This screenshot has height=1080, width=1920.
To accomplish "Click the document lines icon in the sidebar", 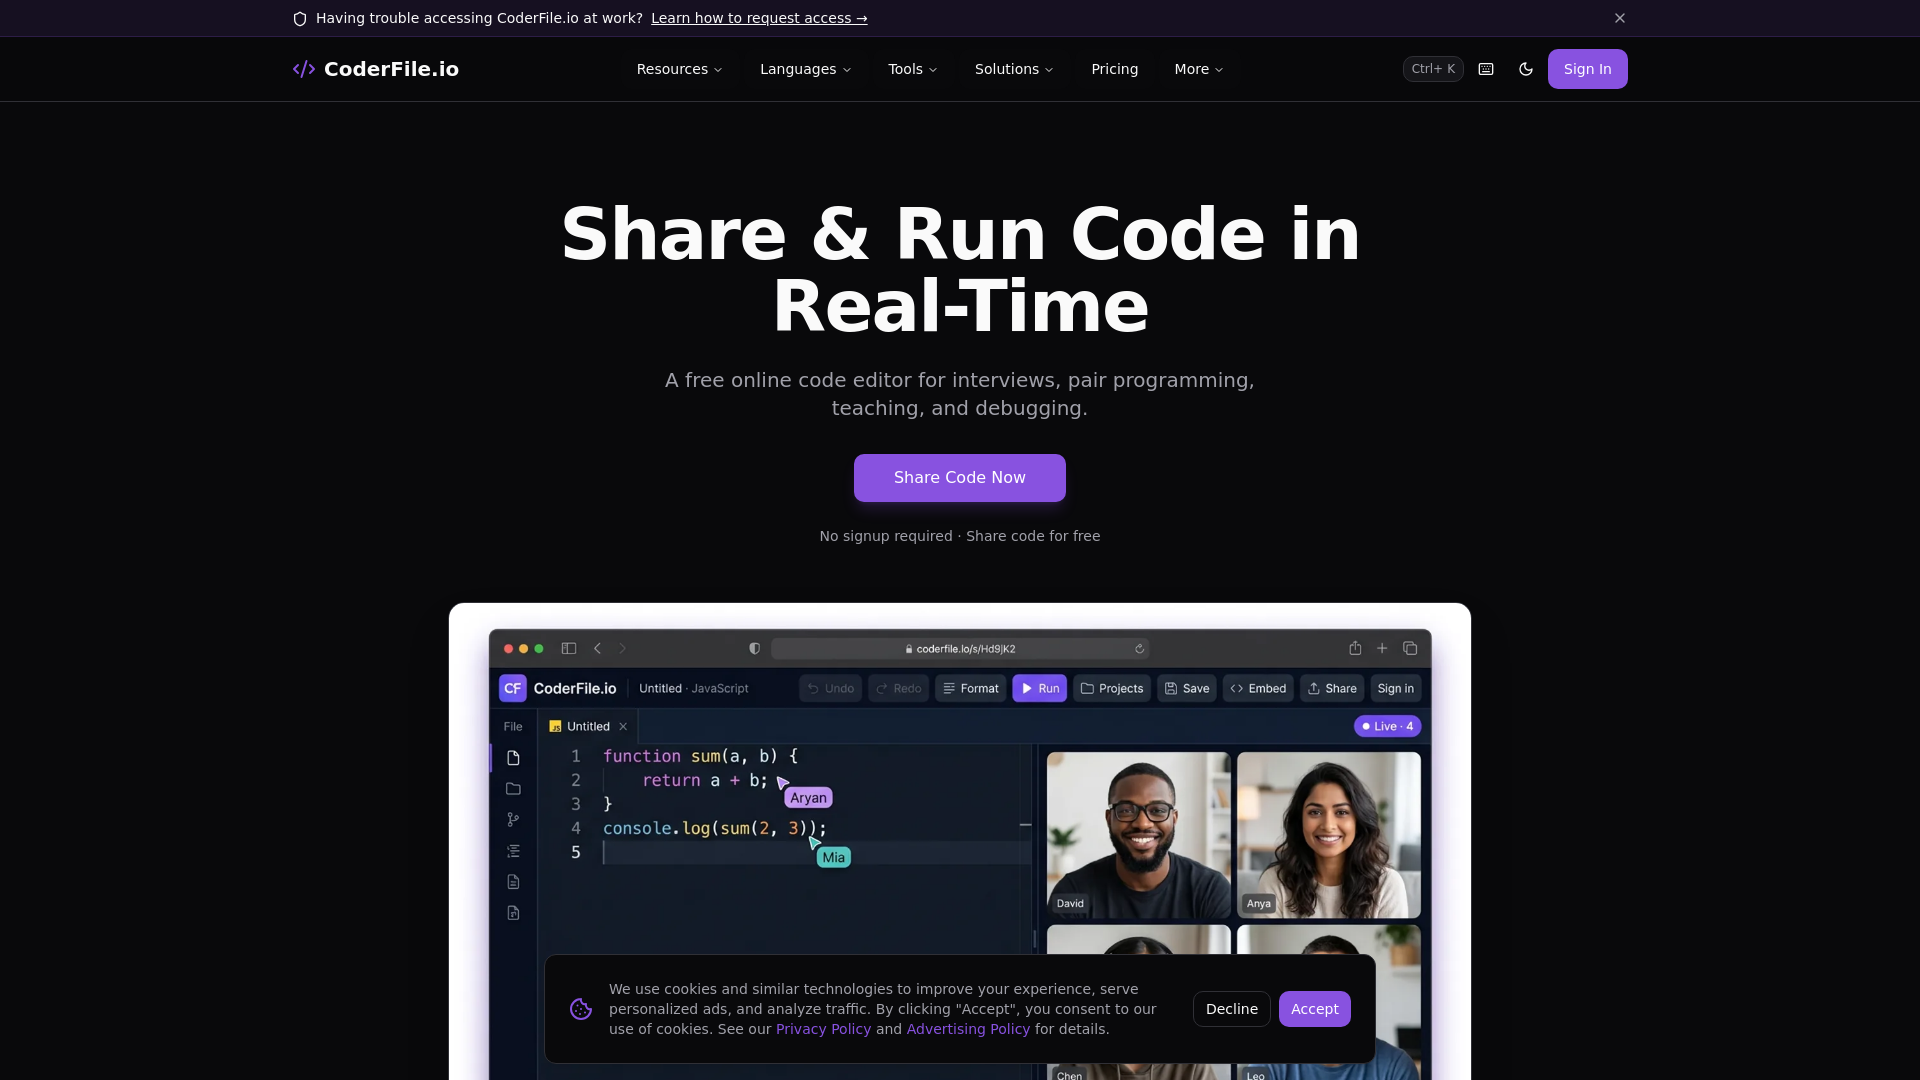I will tap(513, 882).
